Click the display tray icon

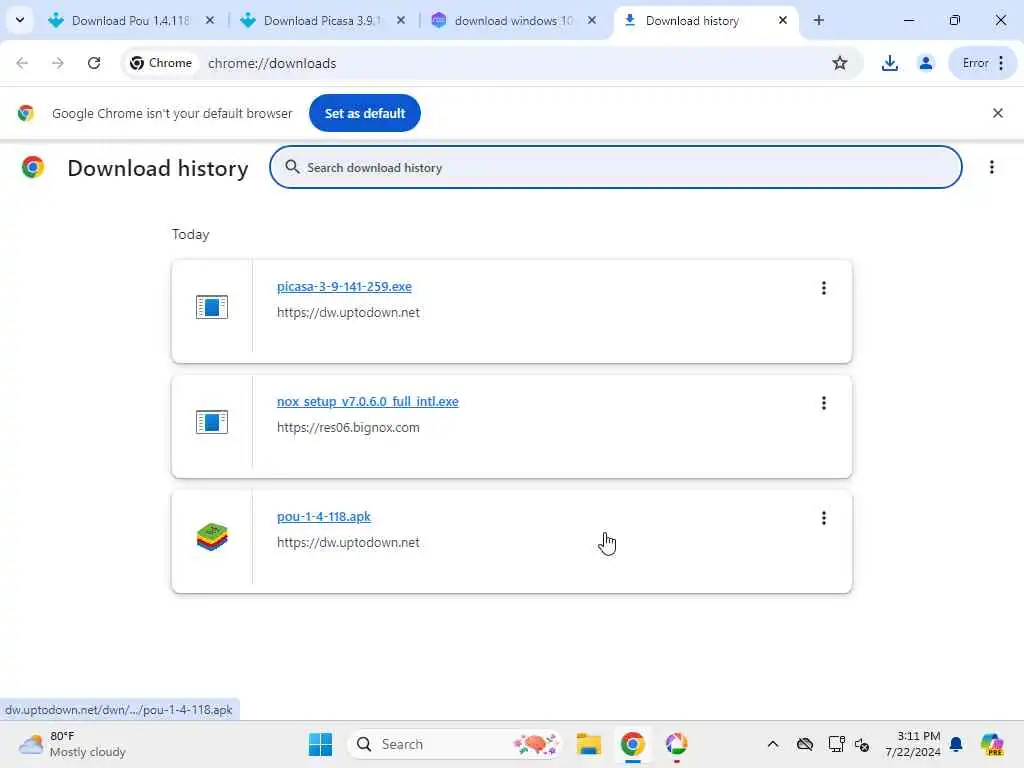(x=835, y=744)
